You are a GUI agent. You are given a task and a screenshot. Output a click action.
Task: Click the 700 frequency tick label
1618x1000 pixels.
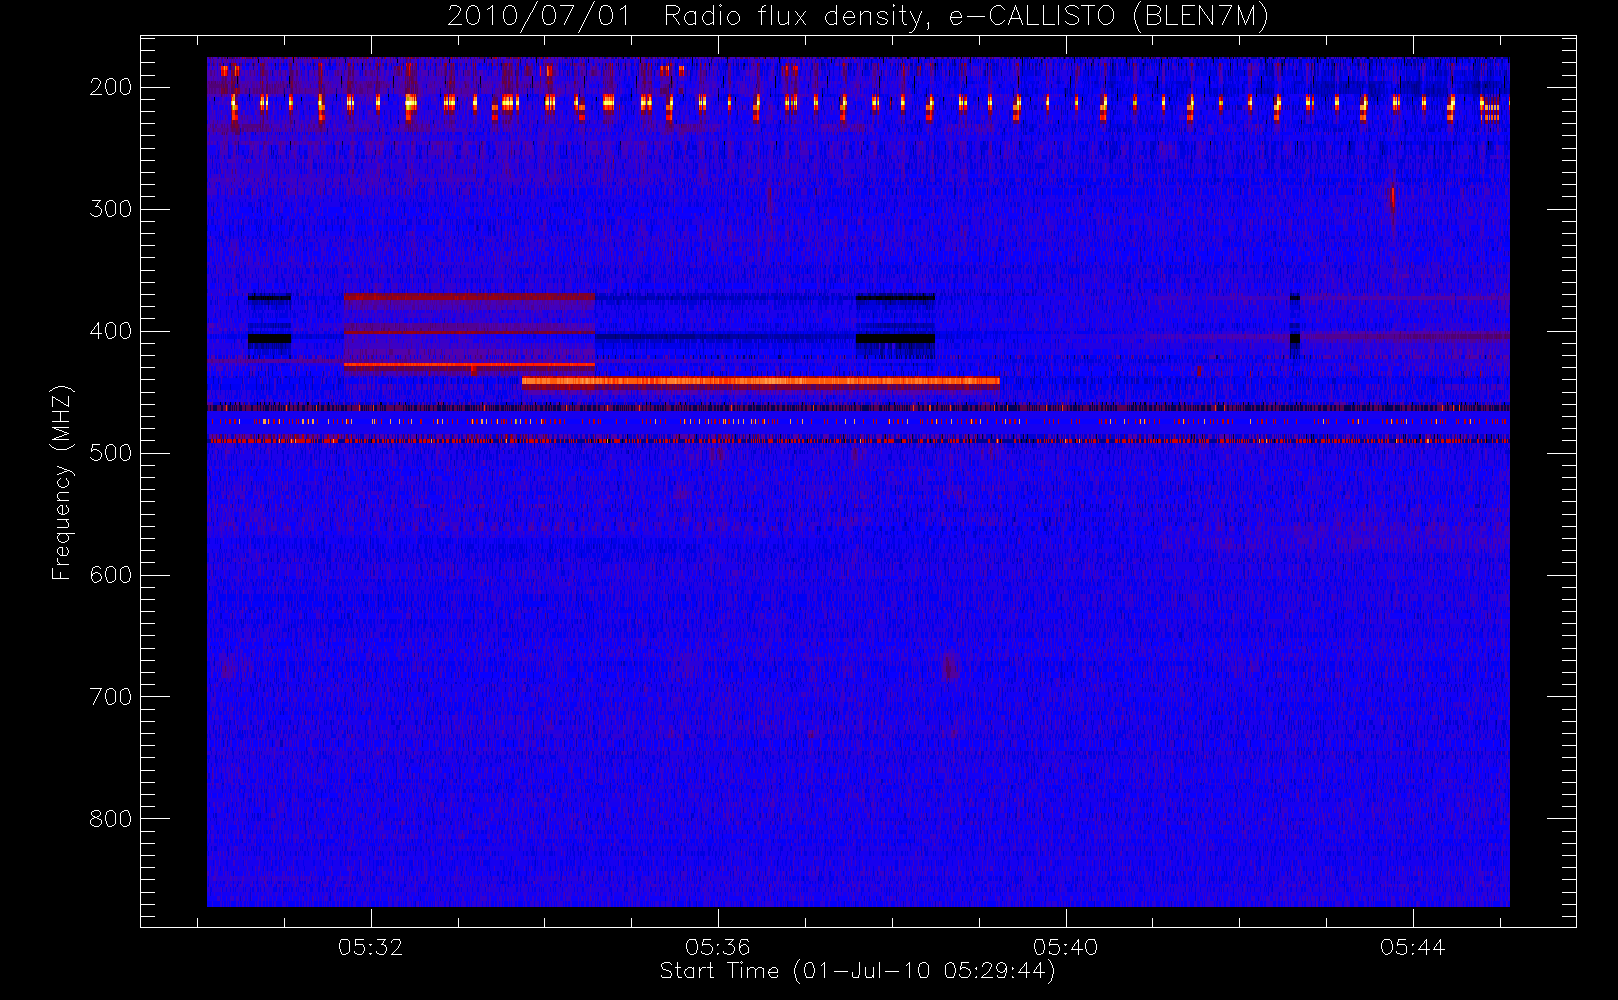click(110, 697)
